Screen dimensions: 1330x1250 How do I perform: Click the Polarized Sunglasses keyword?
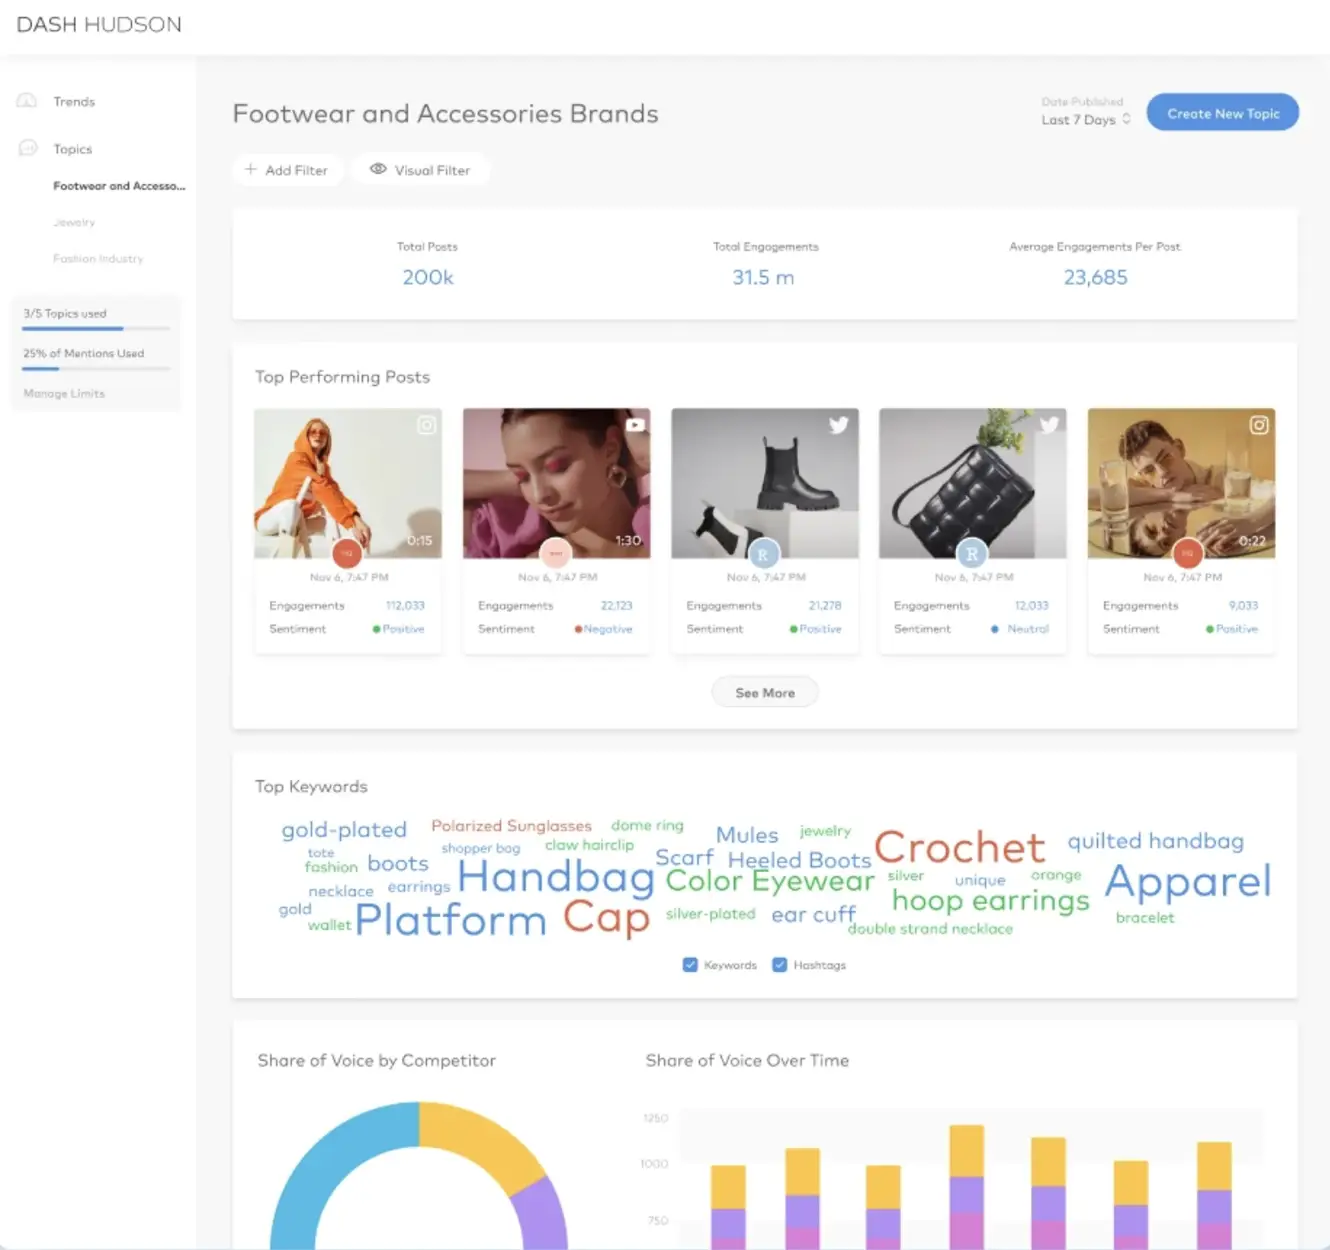tap(511, 826)
